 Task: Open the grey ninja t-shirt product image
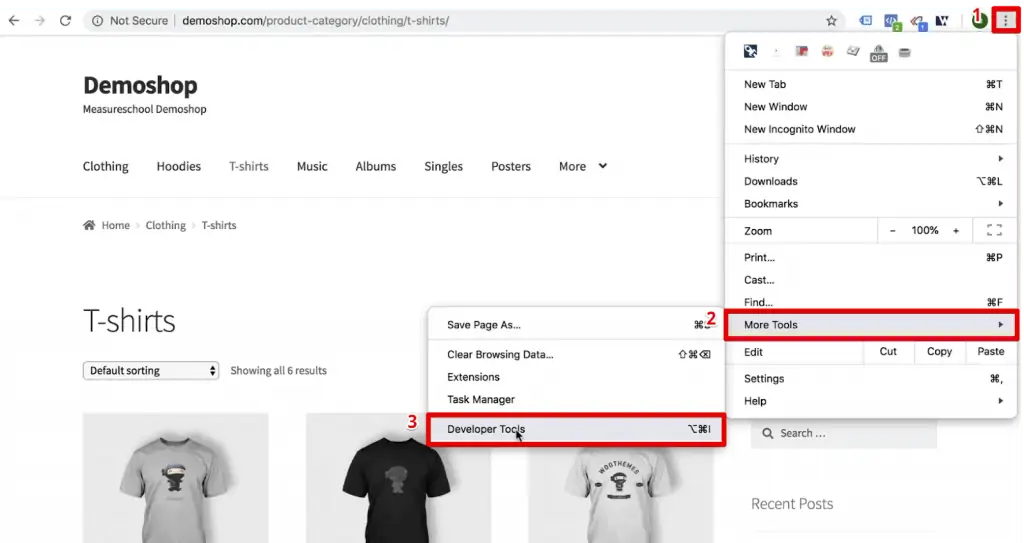pyautogui.click(x=175, y=478)
